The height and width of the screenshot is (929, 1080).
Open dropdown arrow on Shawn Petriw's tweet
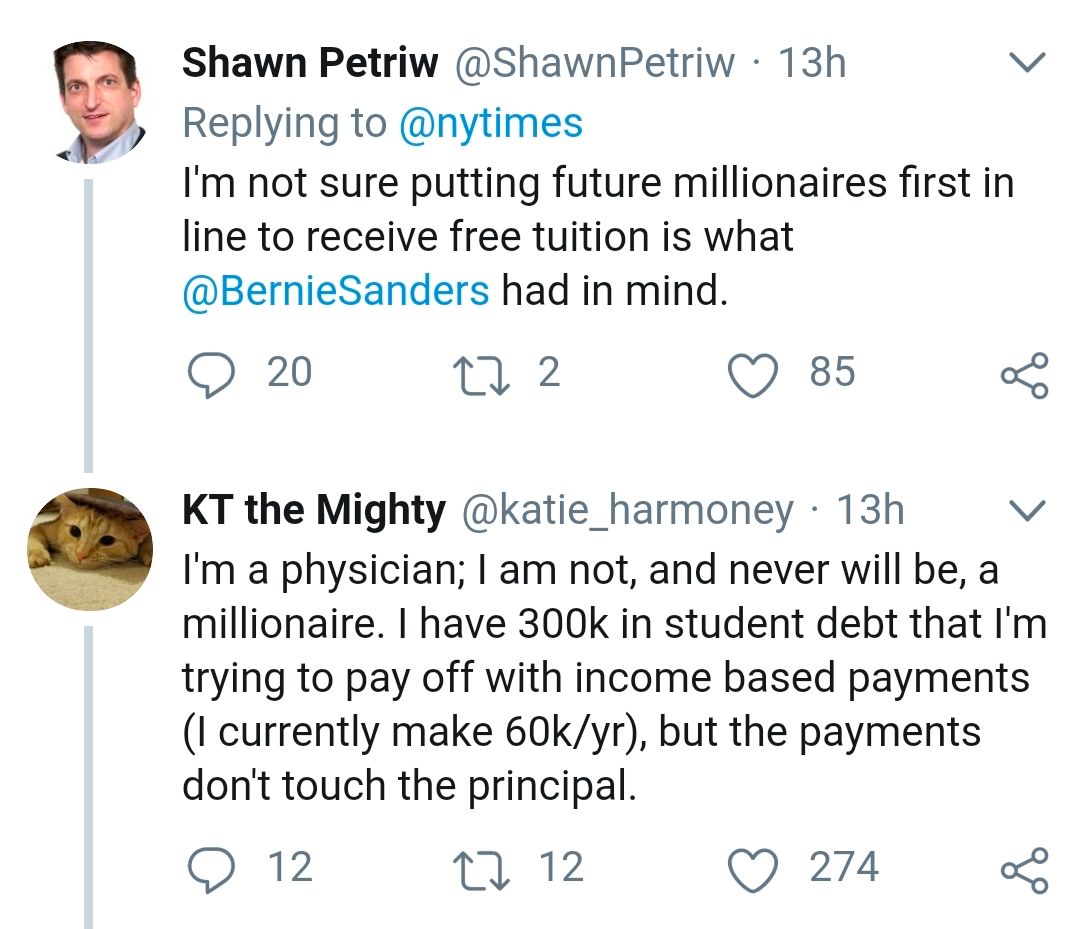[x=1024, y=64]
